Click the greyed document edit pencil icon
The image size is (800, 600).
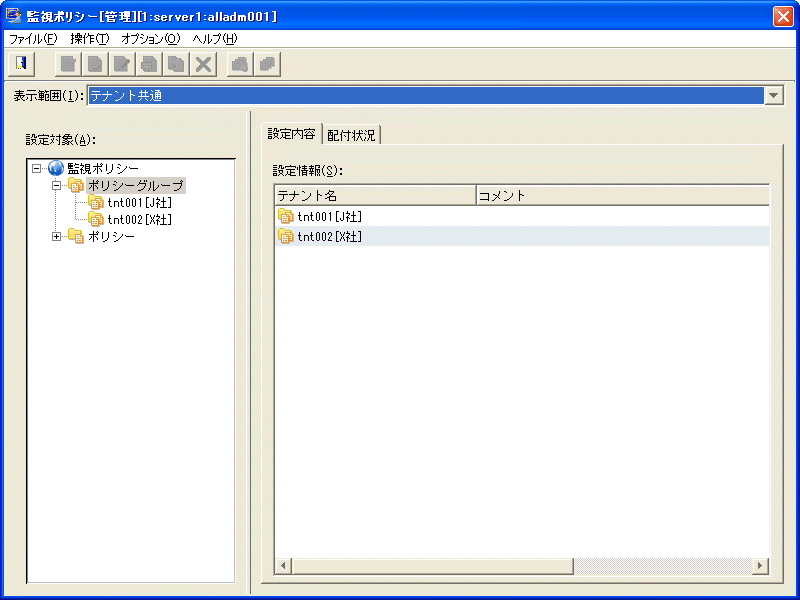(122, 64)
